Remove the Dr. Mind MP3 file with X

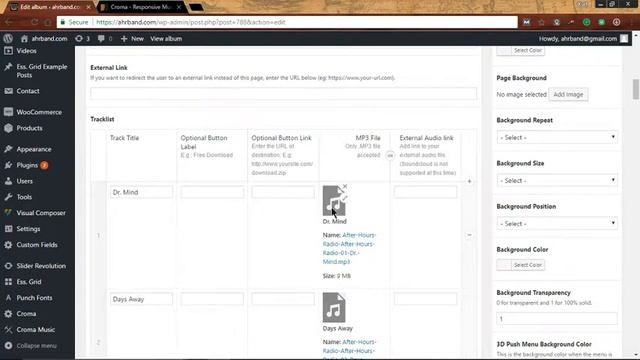[345, 187]
